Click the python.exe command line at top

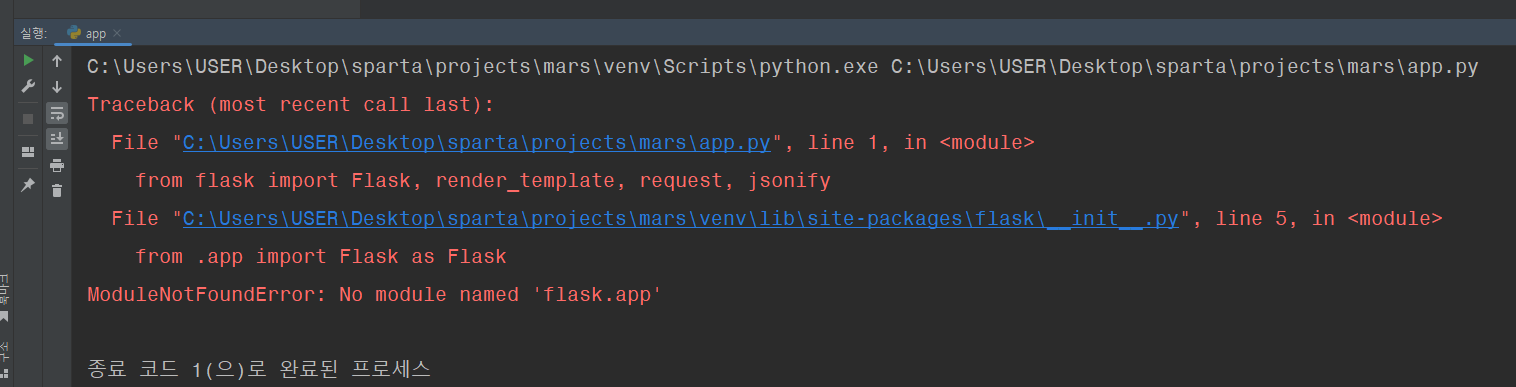pyautogui.click(x=783, y=67)
